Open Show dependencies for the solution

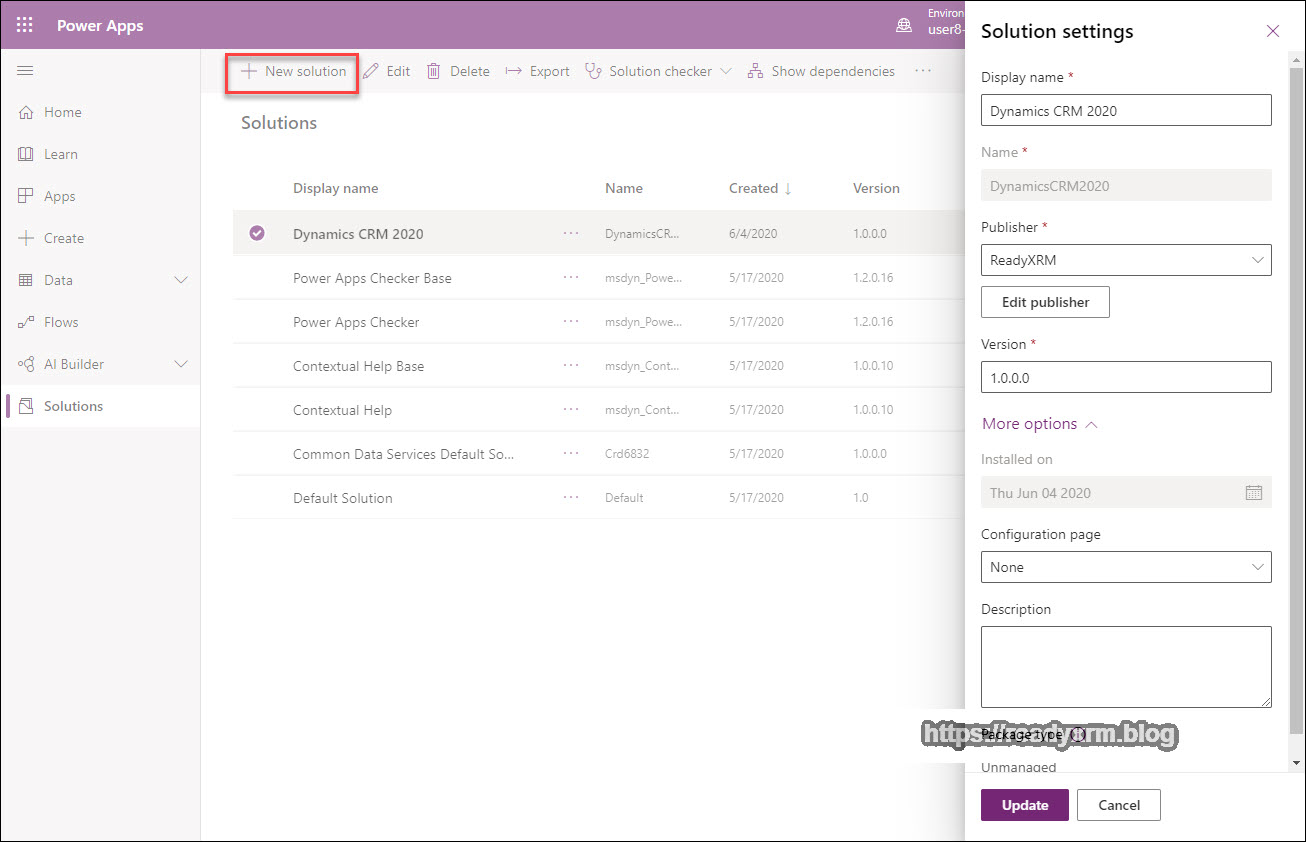click(x=820, y=70)
